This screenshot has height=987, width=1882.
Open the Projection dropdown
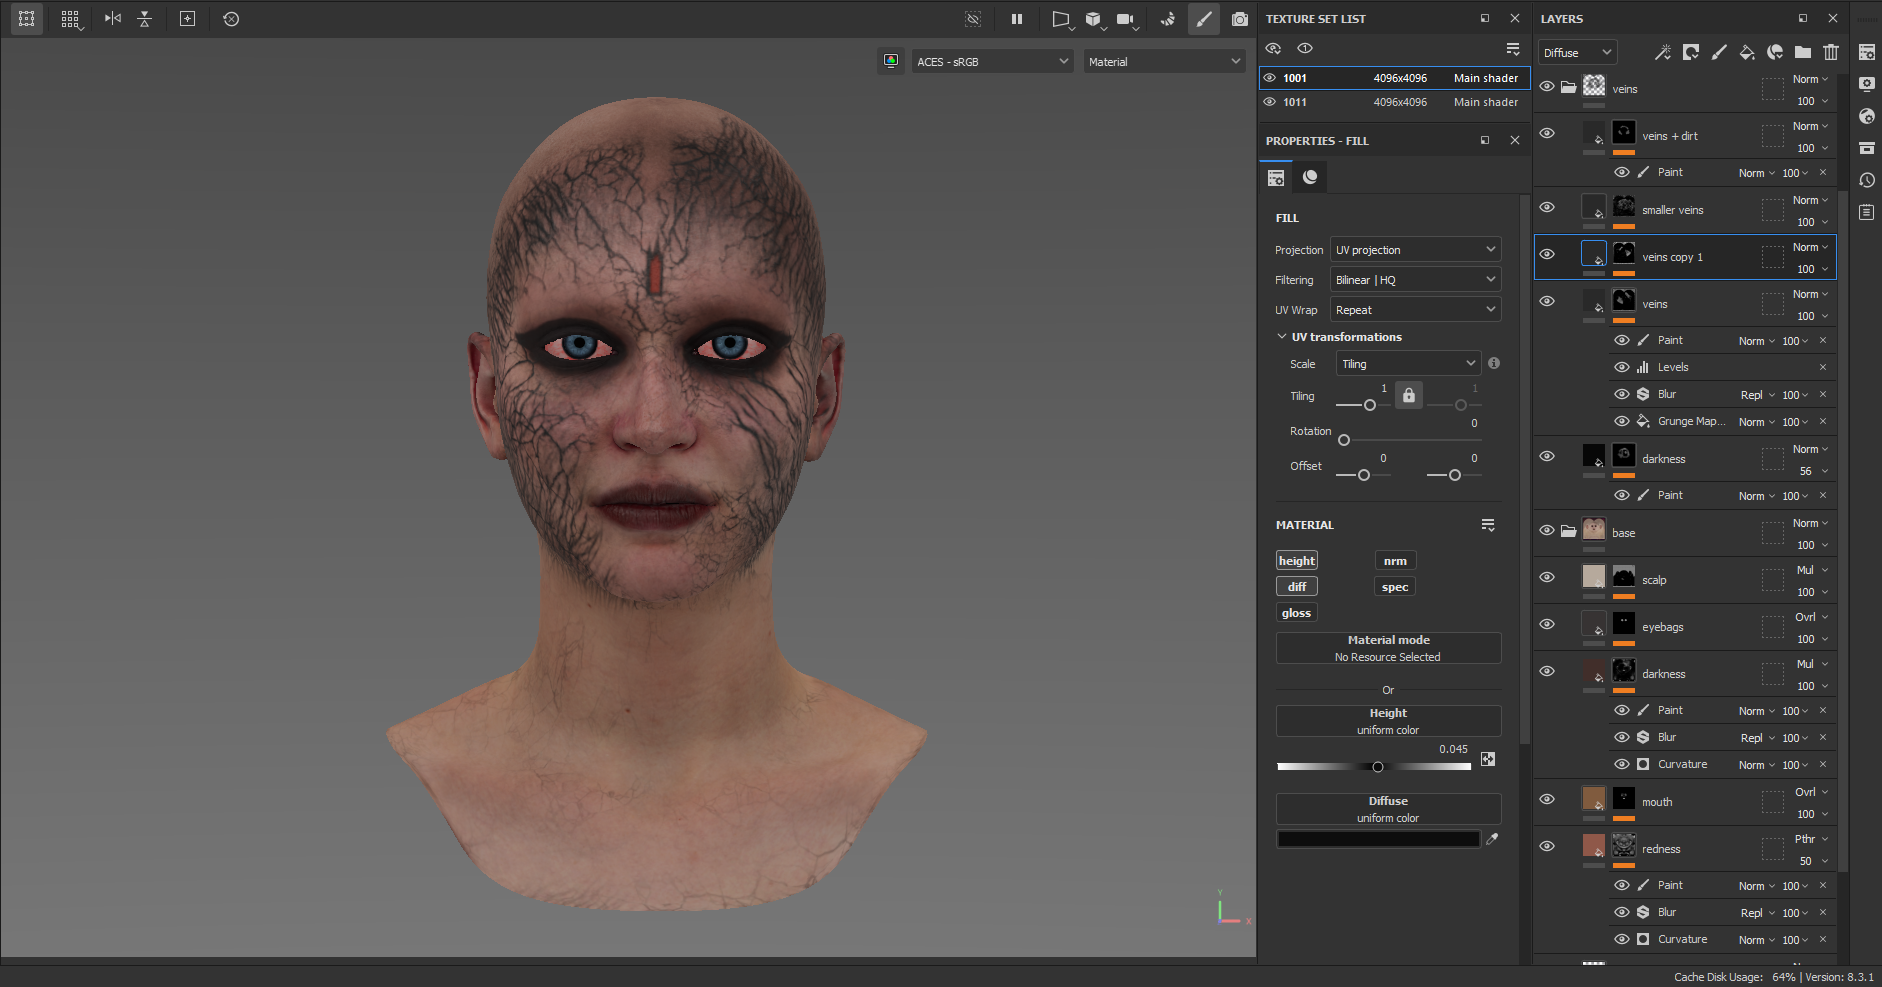[1415, 250]
